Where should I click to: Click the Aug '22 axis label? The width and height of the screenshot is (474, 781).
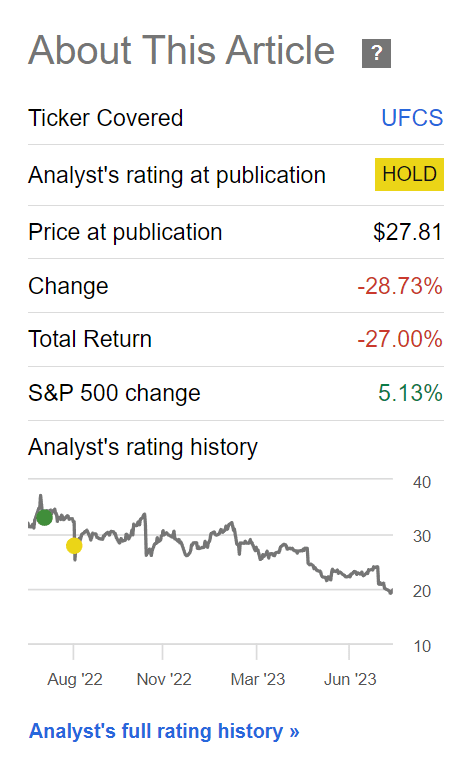(75, 679)
